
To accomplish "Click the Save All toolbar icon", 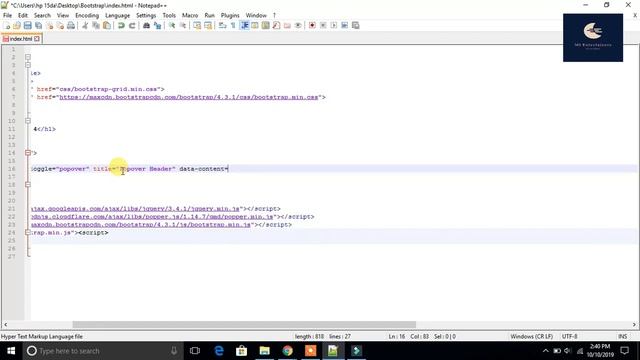I will [38, 25].
